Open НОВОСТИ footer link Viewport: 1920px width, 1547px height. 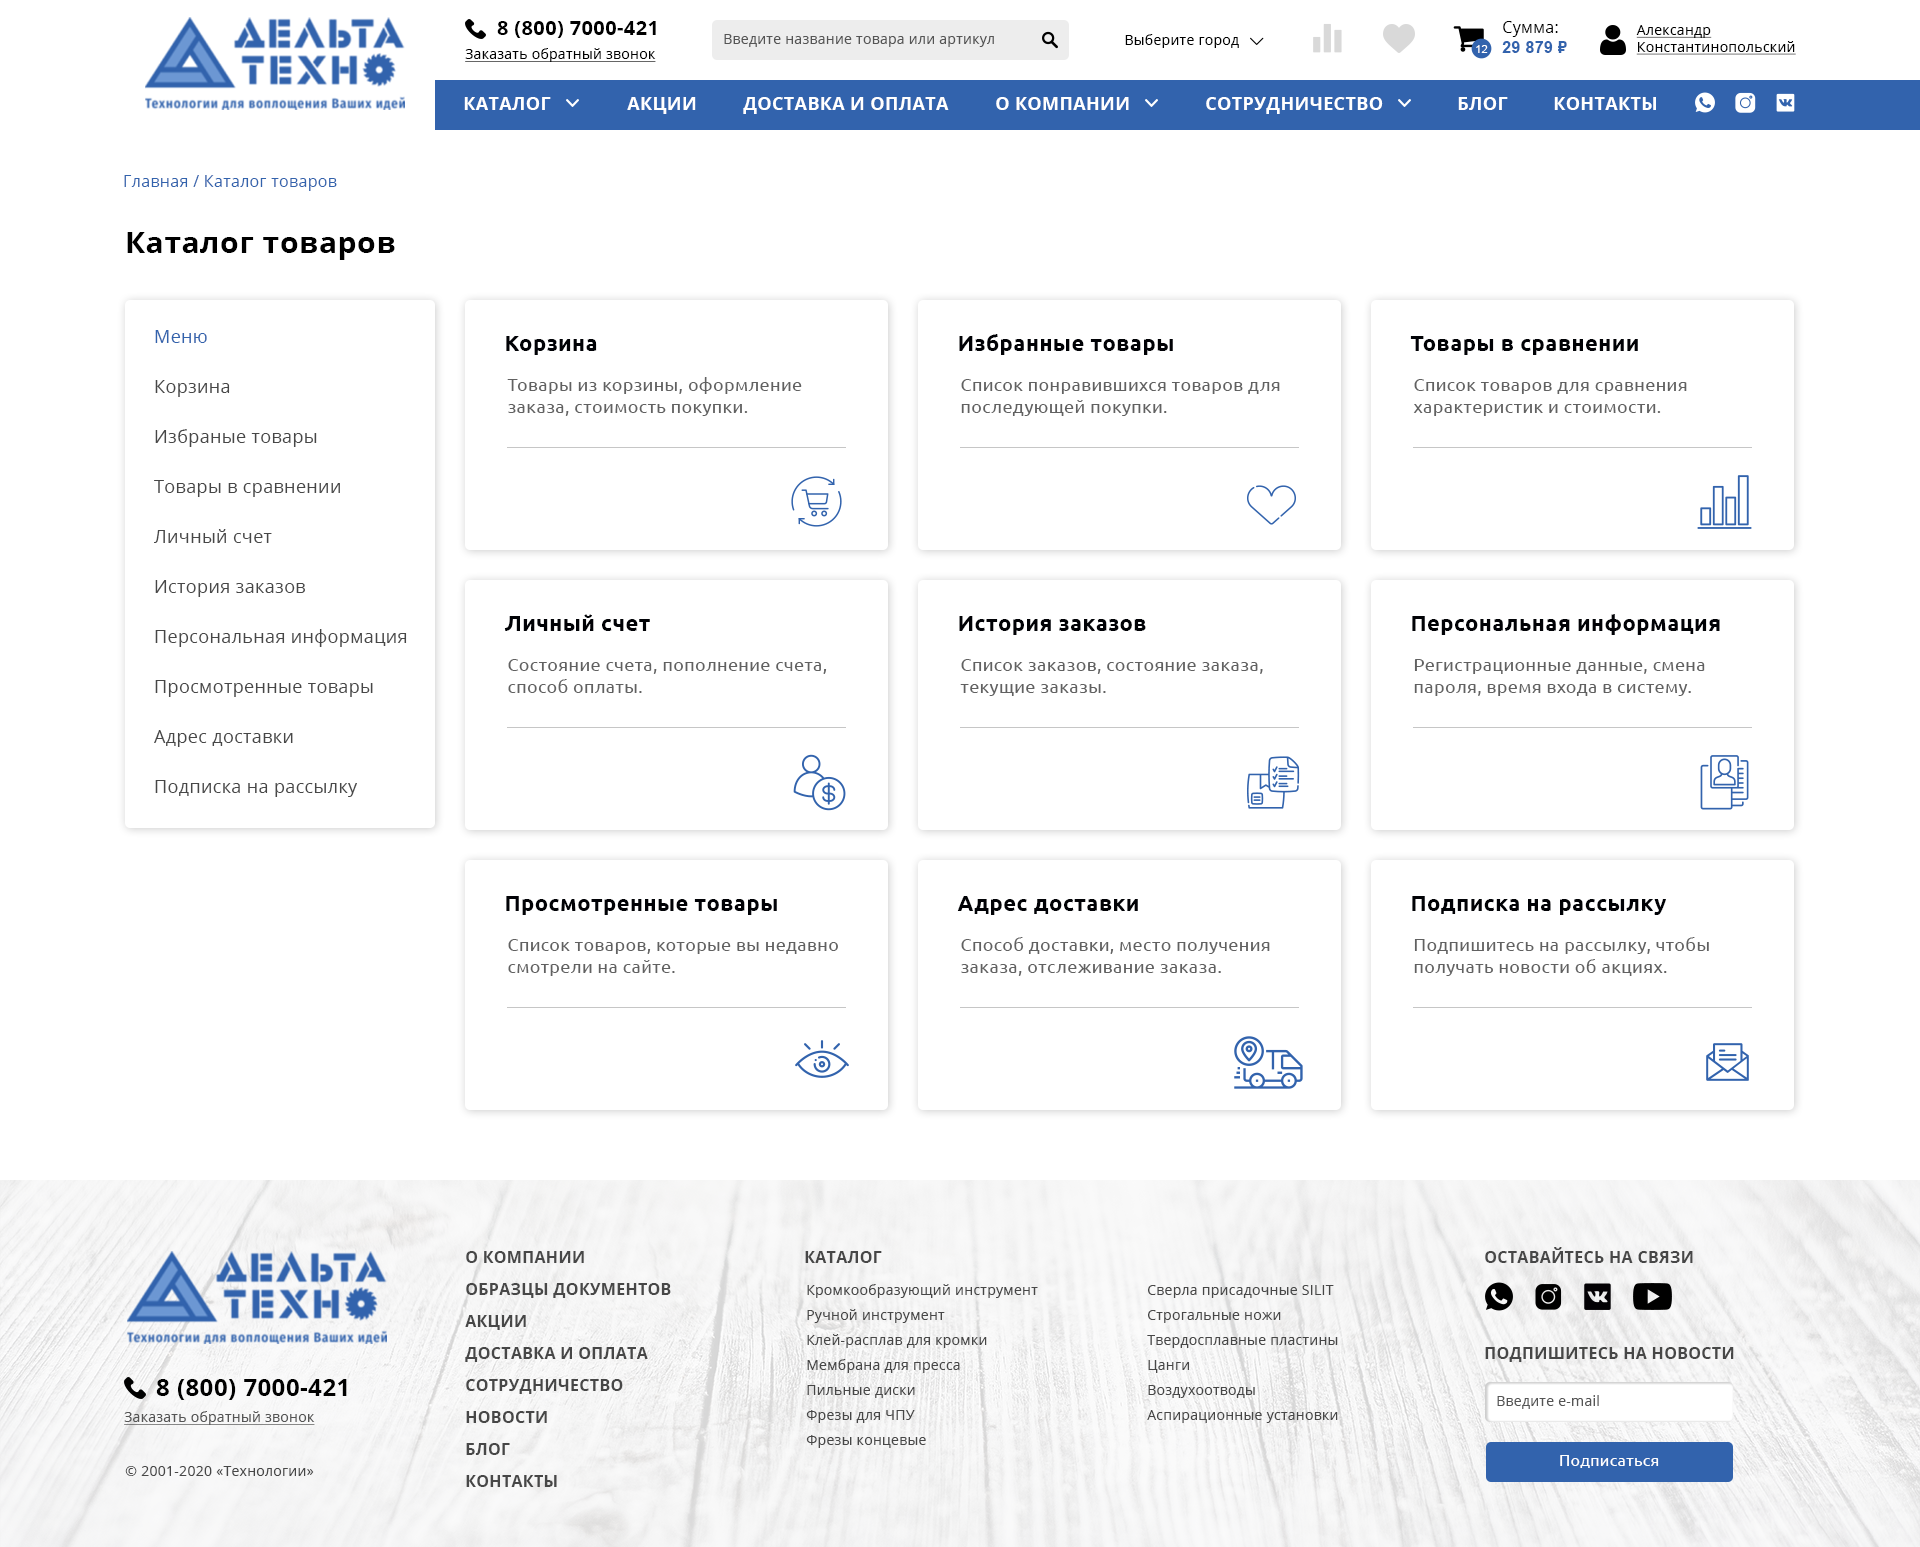506,1418
